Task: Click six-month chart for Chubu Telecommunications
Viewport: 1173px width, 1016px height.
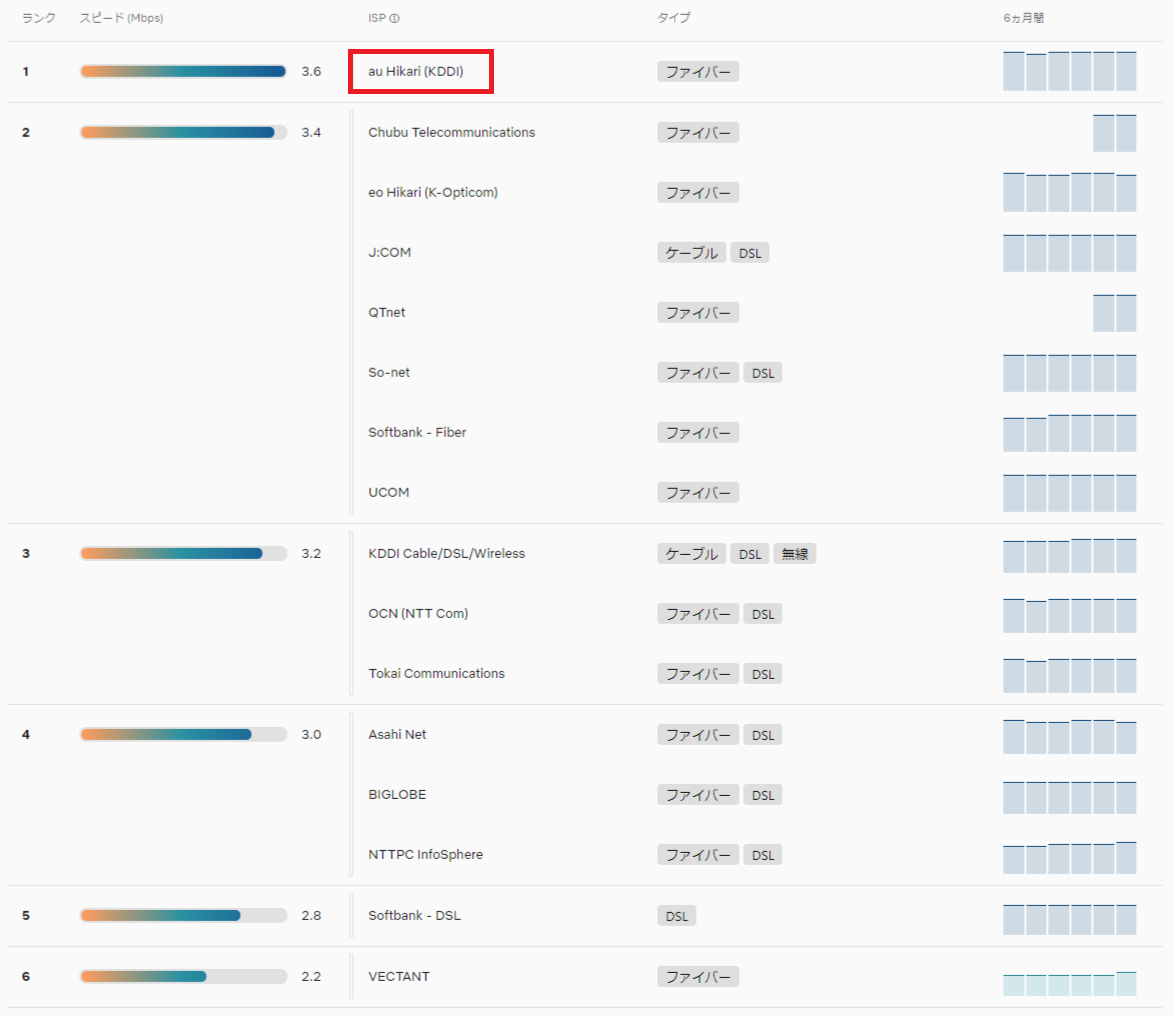Action: 1115,133
